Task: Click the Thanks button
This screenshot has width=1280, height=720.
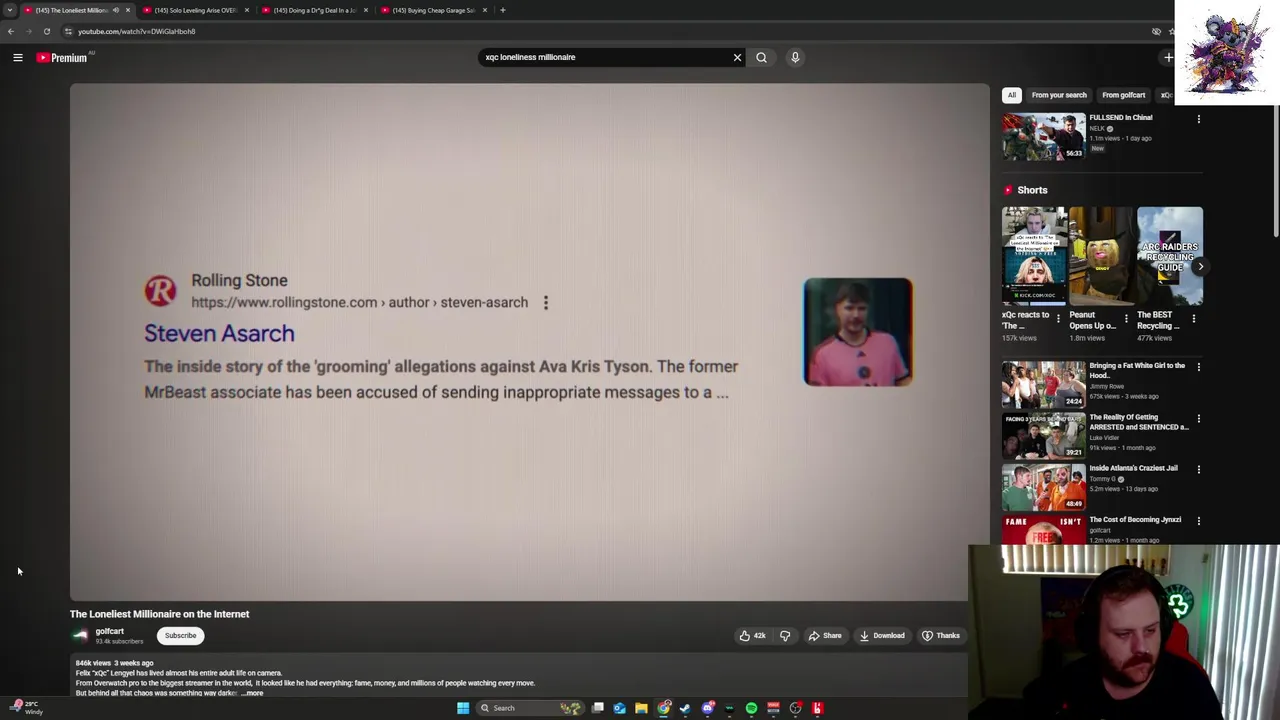Action: click(941, 636)
